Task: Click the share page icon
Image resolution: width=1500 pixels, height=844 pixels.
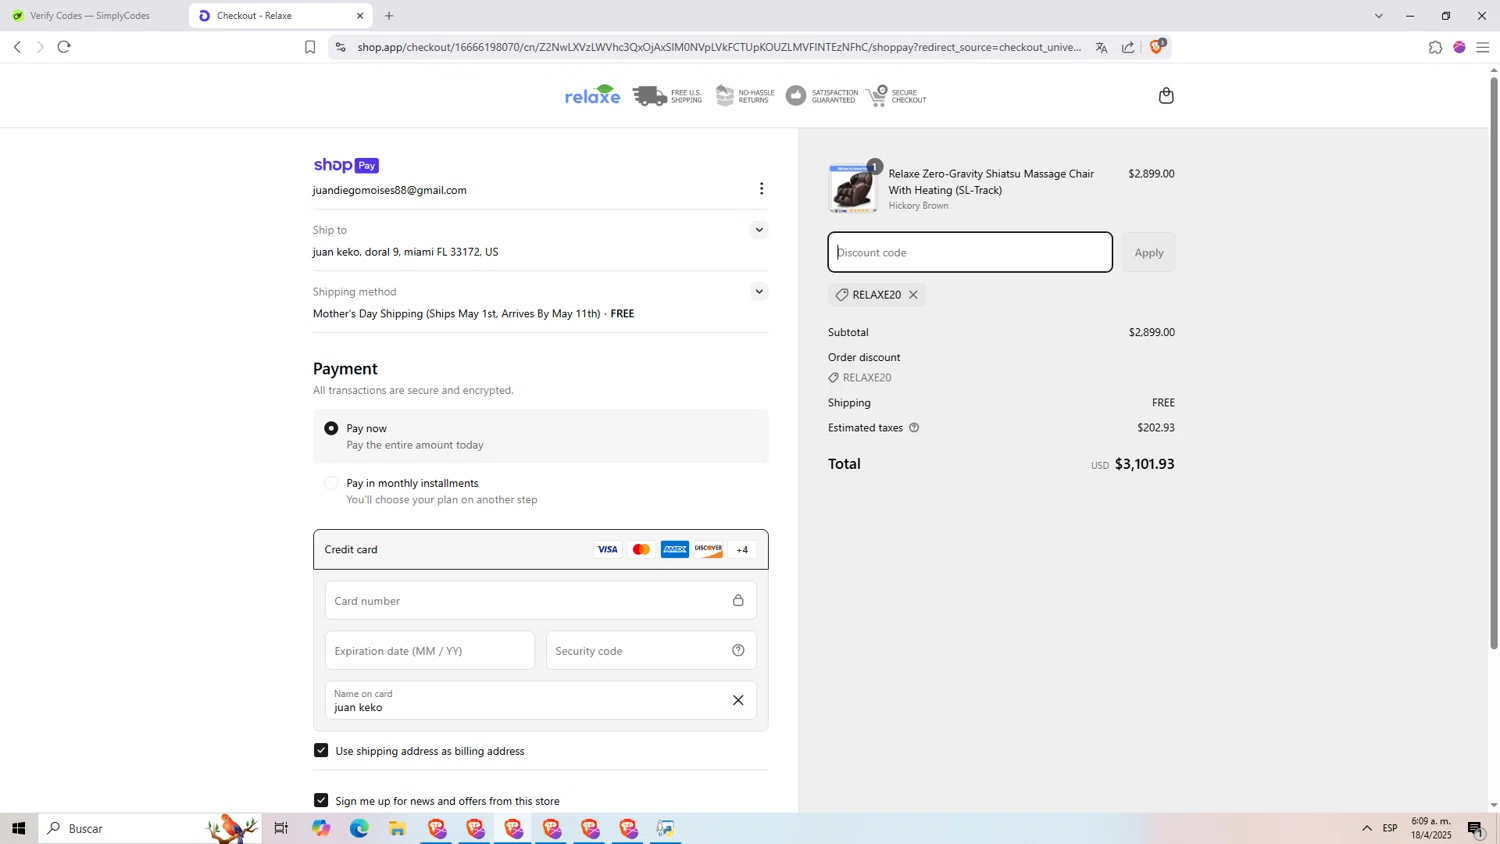Action: pyautogui.click(x=1128, y=47)
